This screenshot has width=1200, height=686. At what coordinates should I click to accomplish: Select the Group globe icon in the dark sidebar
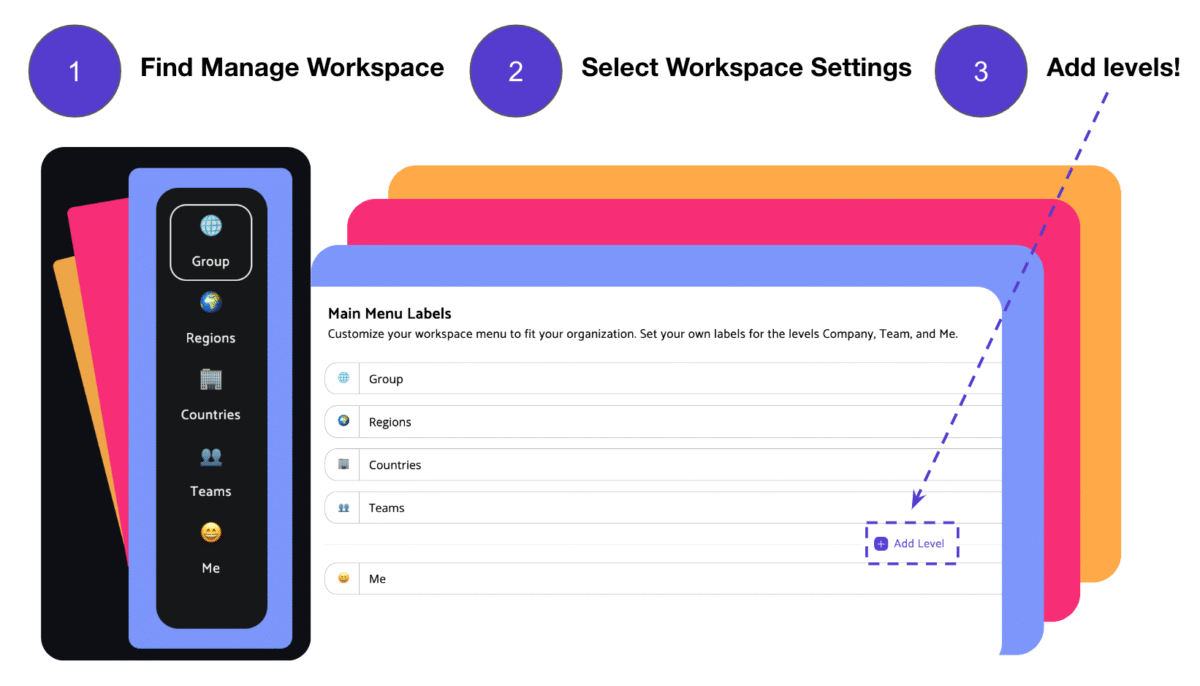click(211, 227)
